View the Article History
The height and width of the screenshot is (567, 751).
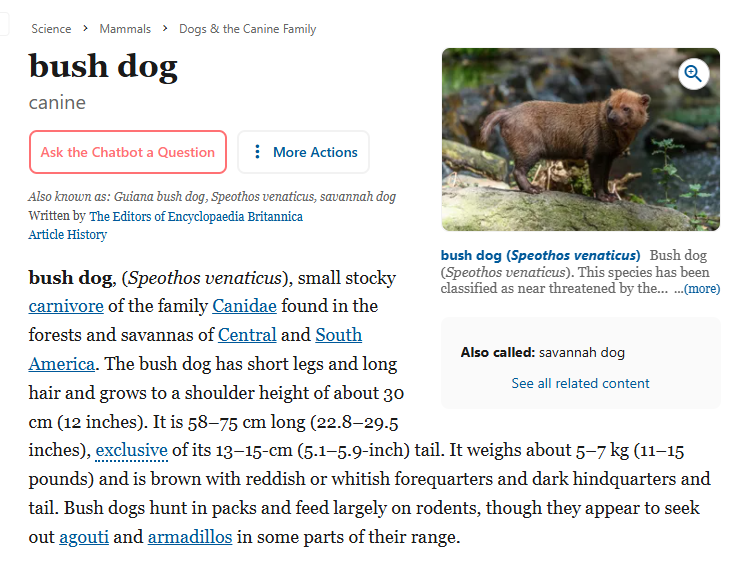tap(68, 235)
